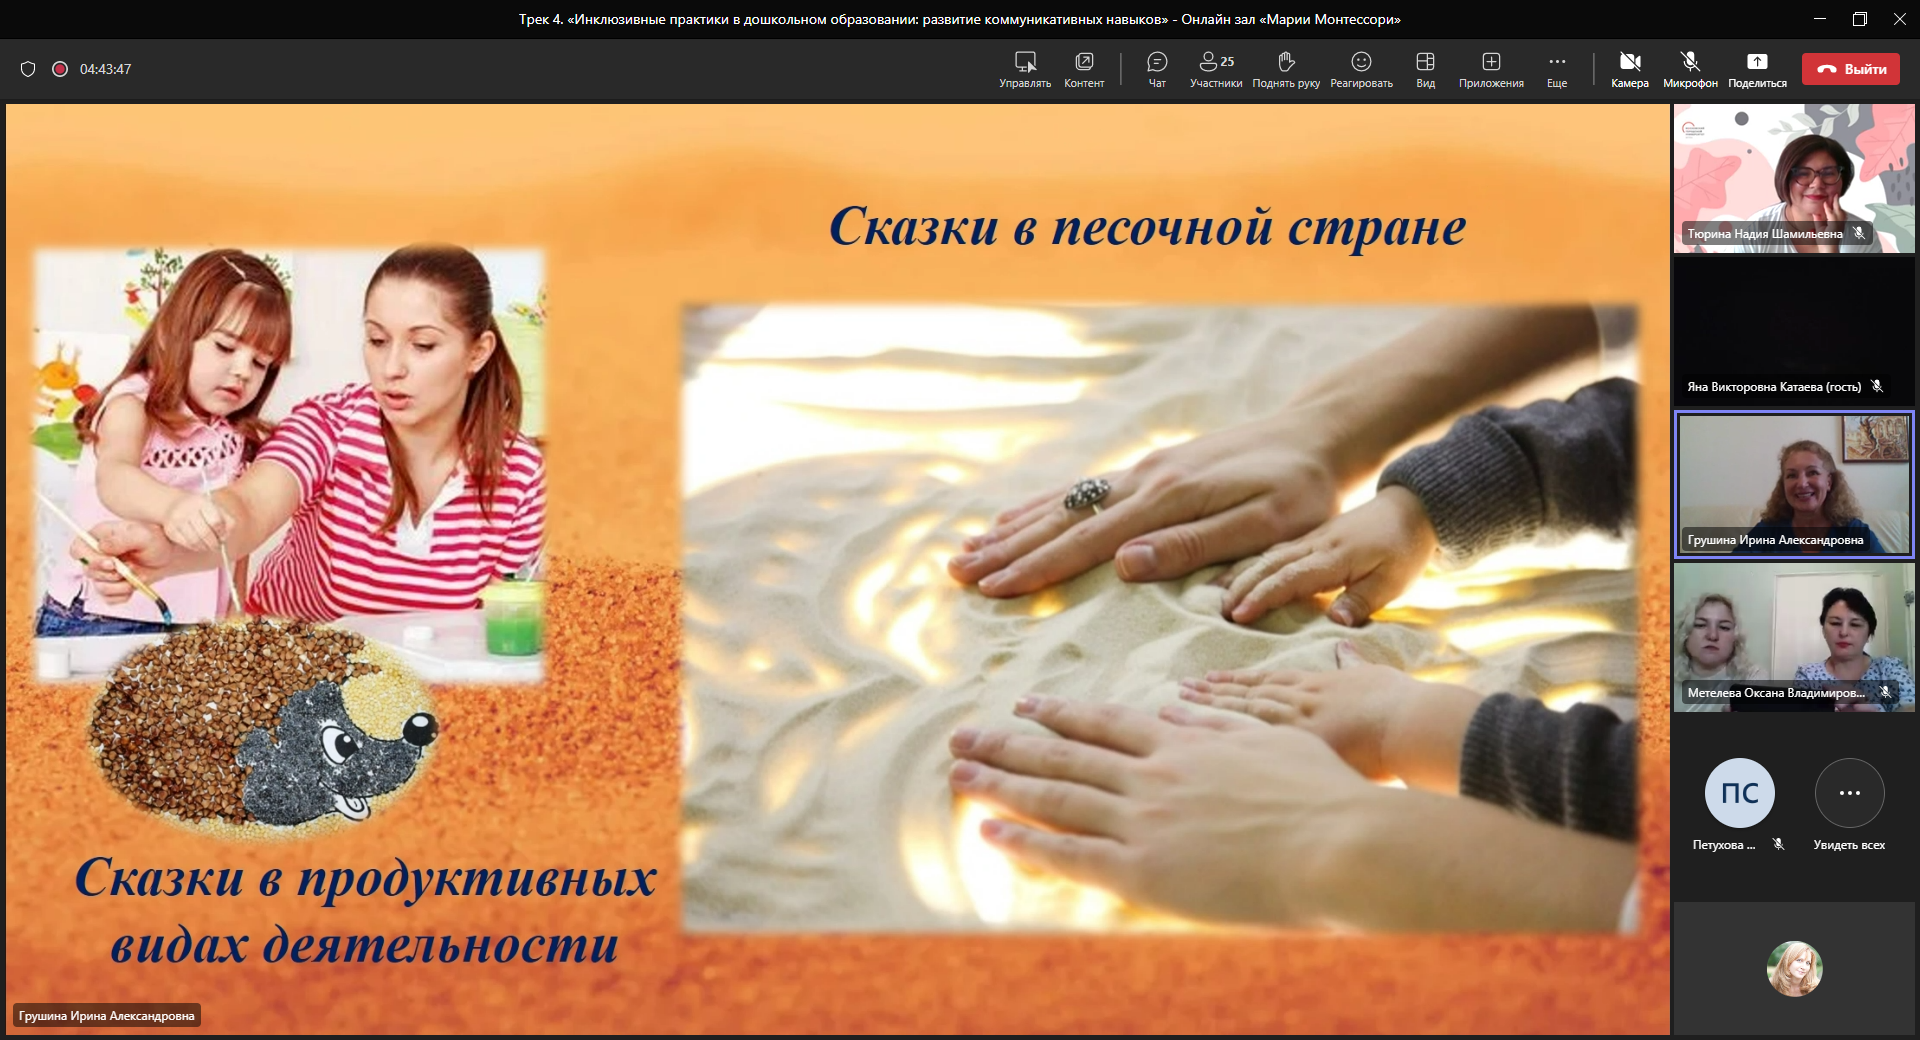The height and width of the screenshot is (1040, 1920).
Task: Click the ПС avatar for Петухова
Action: pos(1739,793)
